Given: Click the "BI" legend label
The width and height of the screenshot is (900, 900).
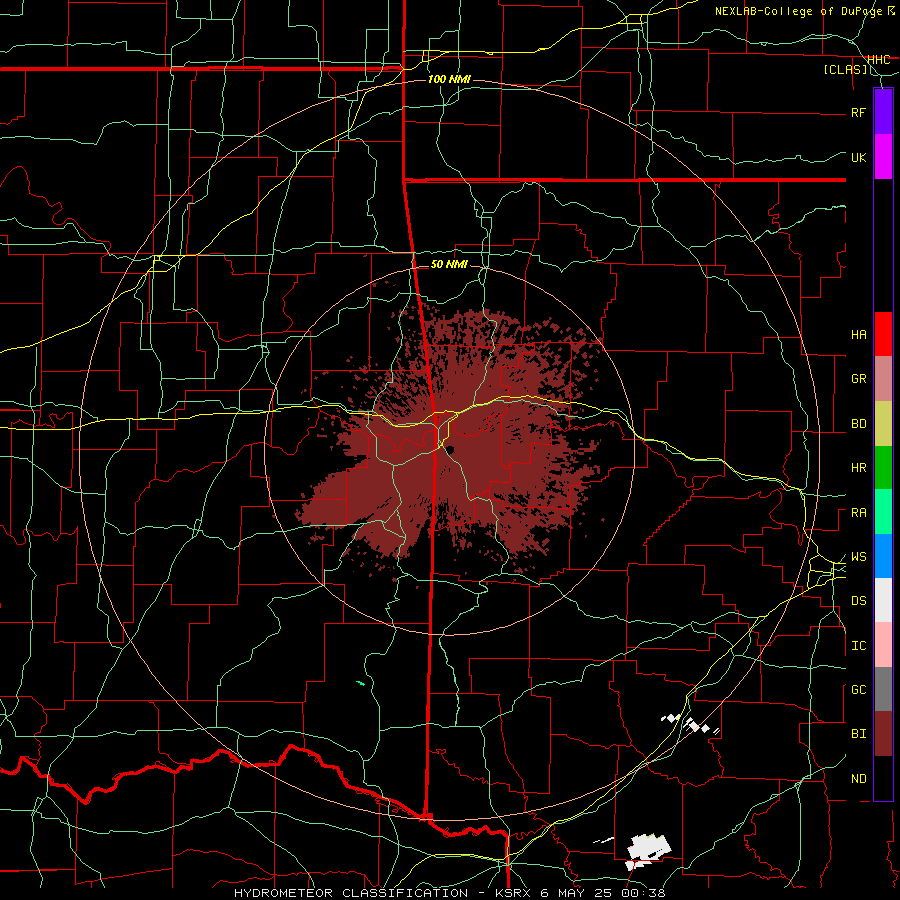Looking at the screenshot, I should tap(858, 734).
